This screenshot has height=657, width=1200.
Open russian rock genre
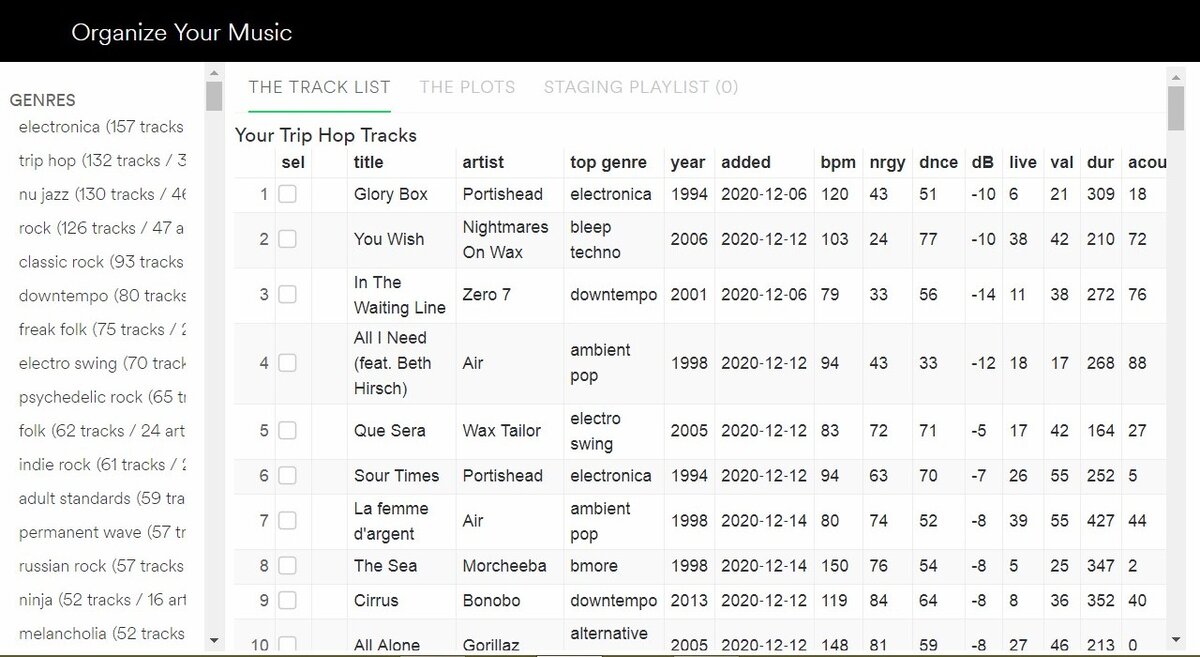[102, 566]
